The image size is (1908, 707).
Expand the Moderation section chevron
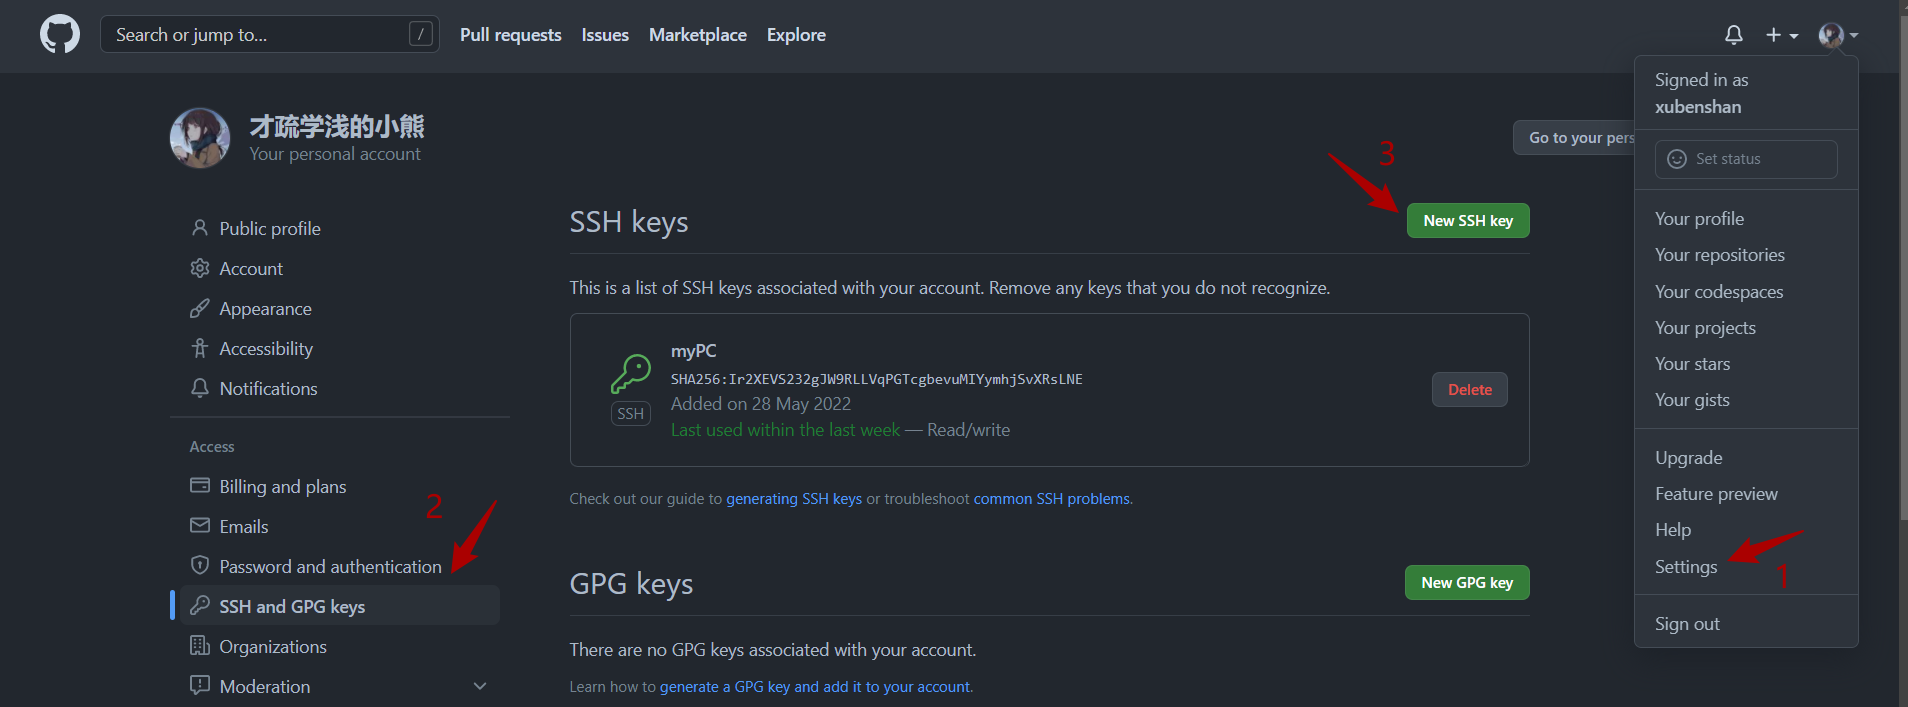(x=480, y=686)
